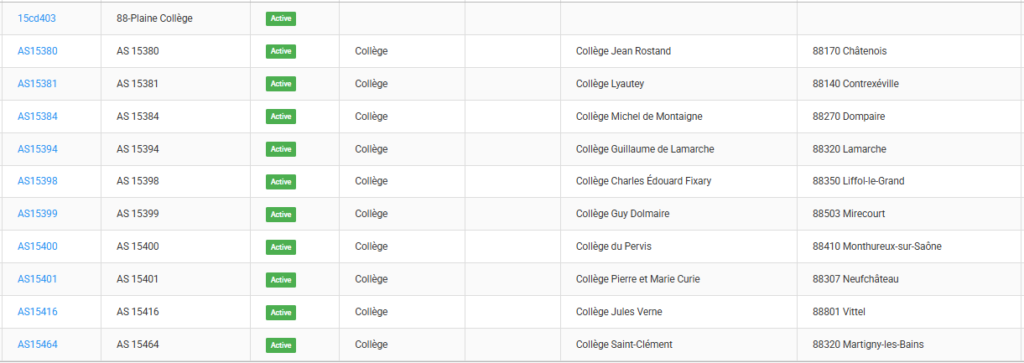Open the AS15380 link
Viewport: 1024px width, 363px height.
tap(37, 51)
